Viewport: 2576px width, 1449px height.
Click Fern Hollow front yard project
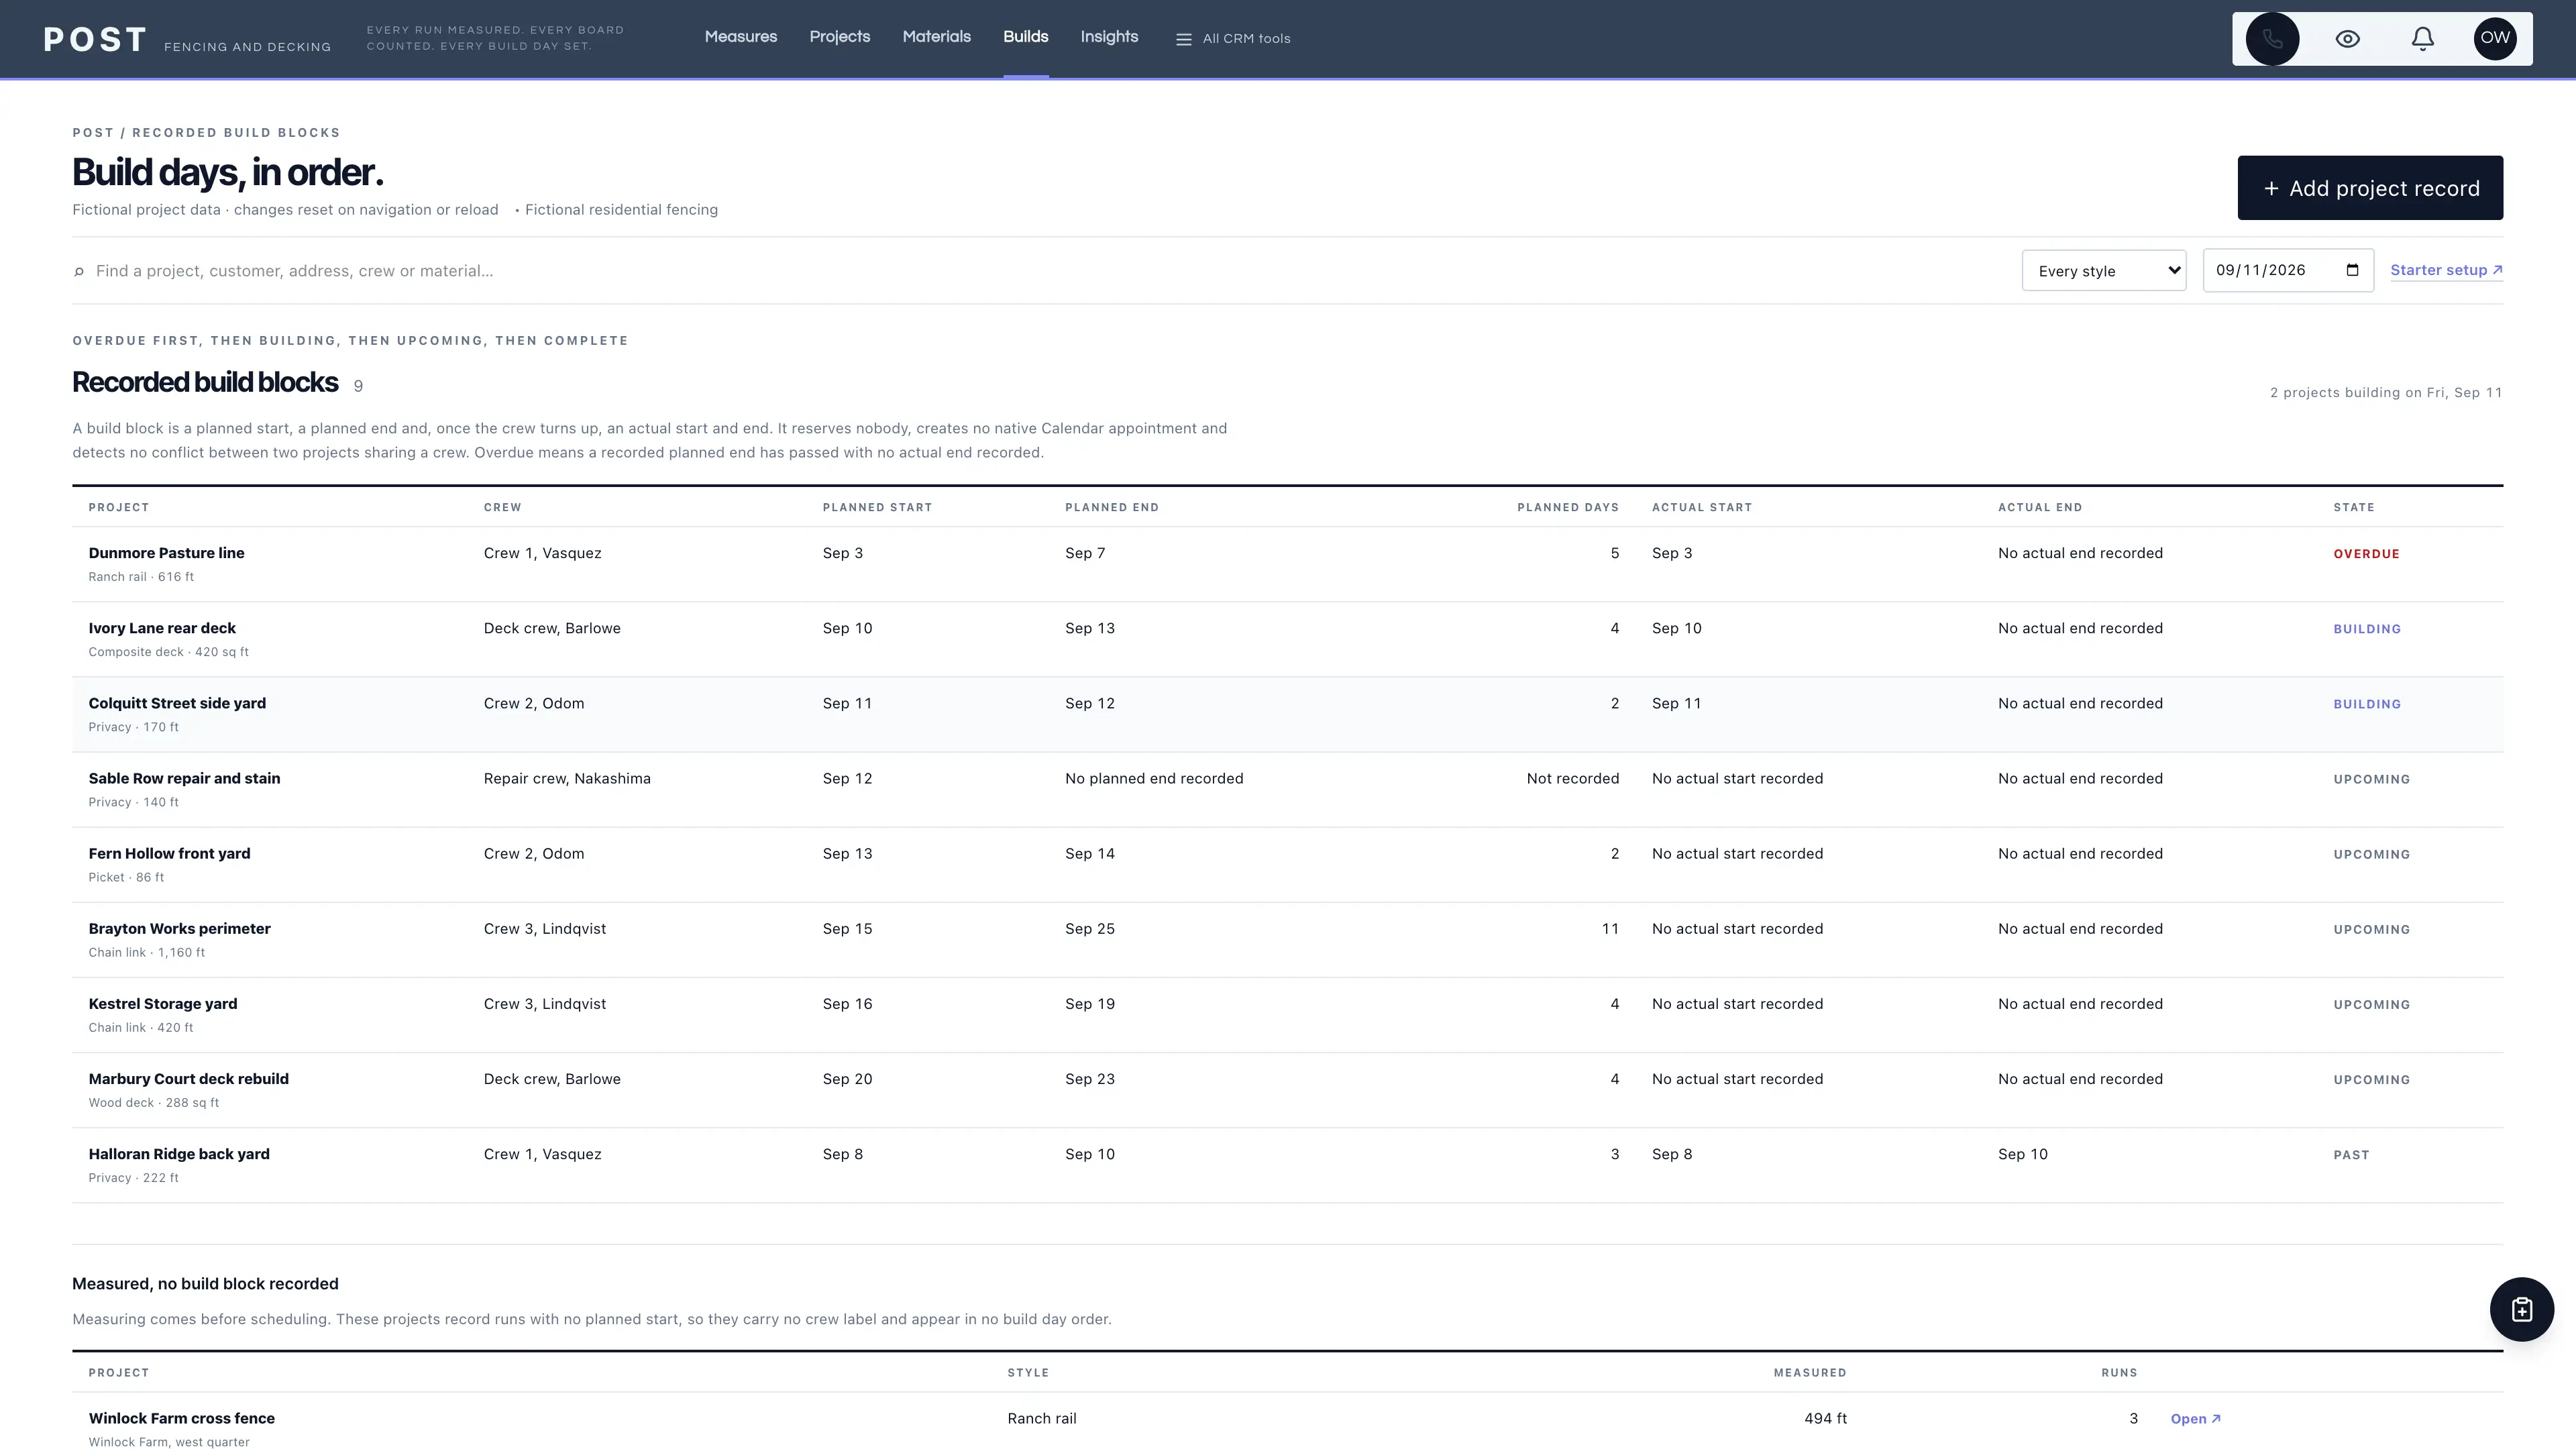pyautogui.click(x=169, y=853)
